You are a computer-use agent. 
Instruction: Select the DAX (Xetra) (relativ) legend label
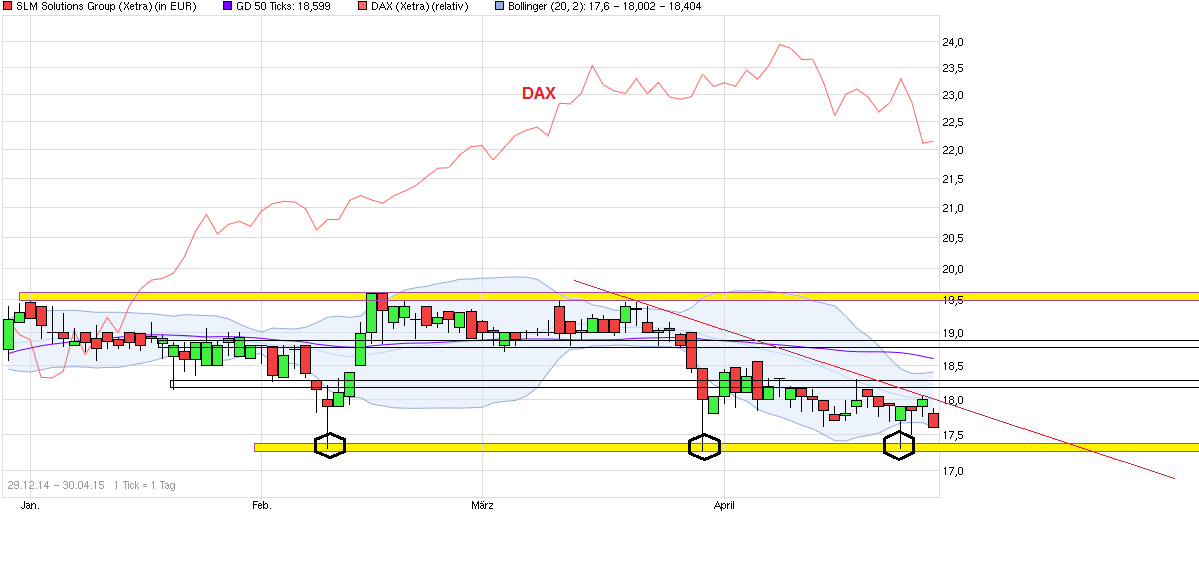click(x=418, y=6)
